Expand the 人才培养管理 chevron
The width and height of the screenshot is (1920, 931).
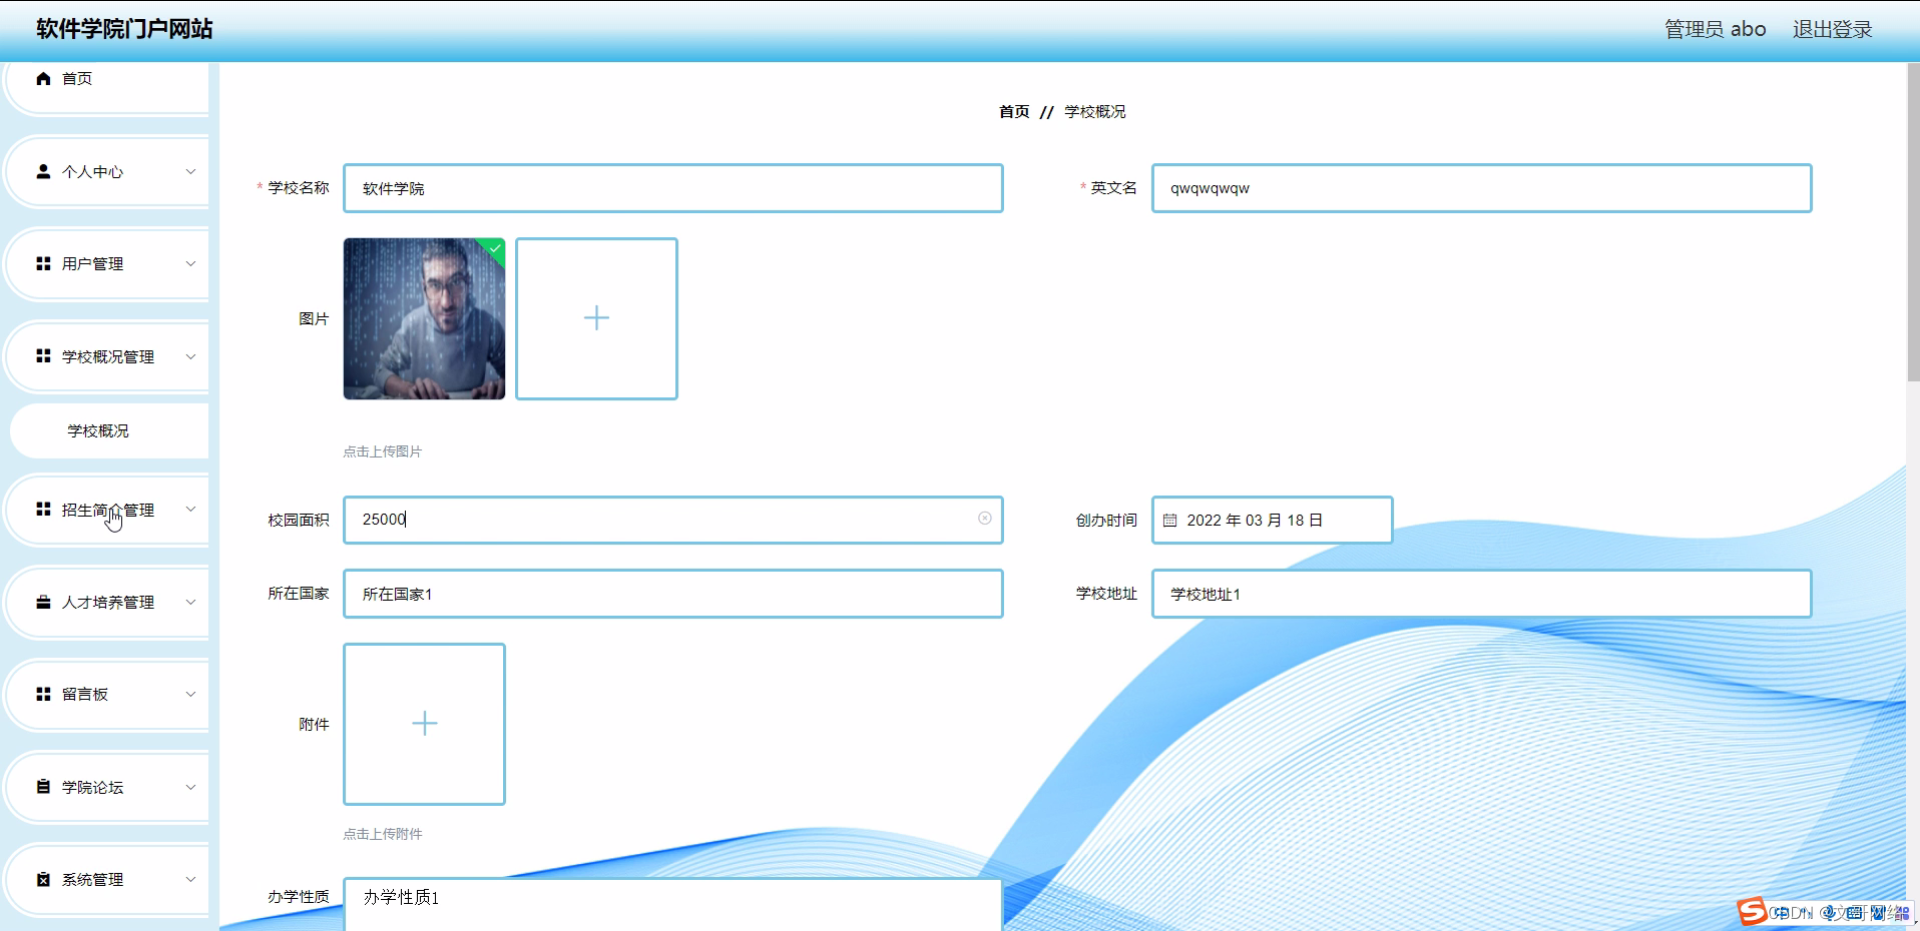pyautogui.click(x=190, y=602)
